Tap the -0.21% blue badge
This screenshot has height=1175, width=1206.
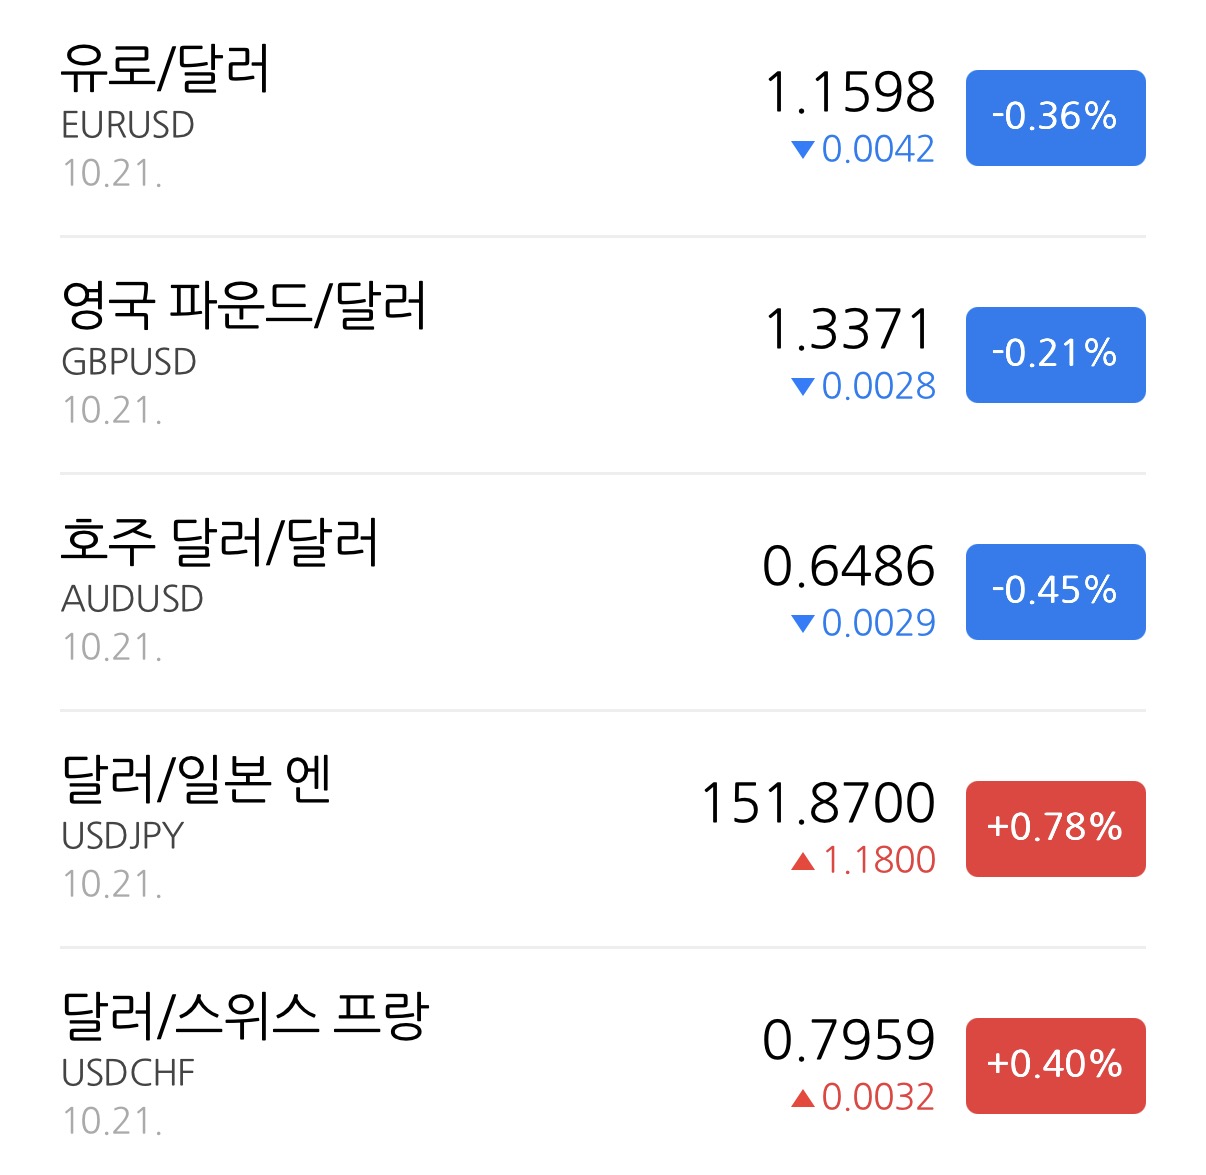pyautogui.click(x=1055, y=355)
